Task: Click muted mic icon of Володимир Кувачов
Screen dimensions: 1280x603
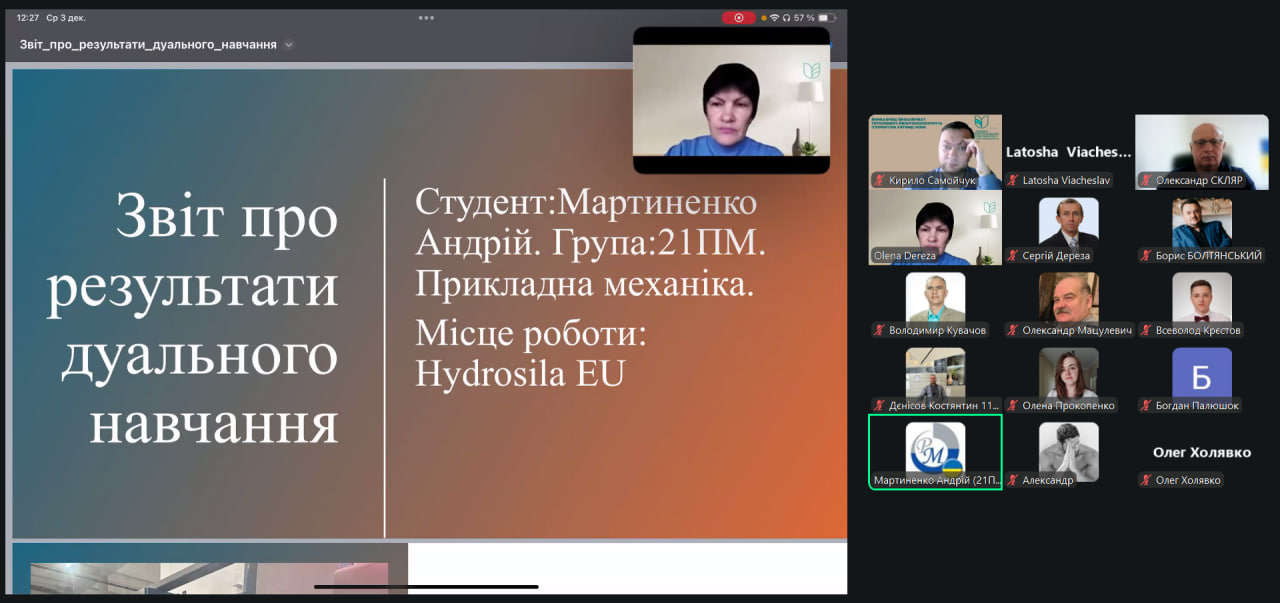Action: (x=880, y=331)
